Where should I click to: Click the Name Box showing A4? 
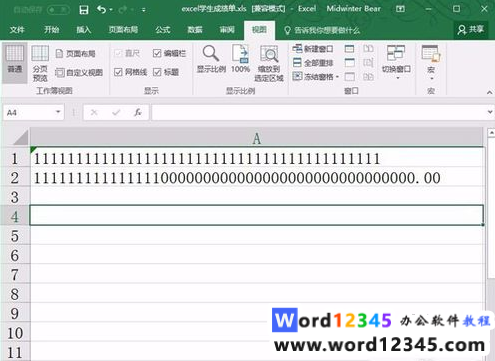pos(29,113)
